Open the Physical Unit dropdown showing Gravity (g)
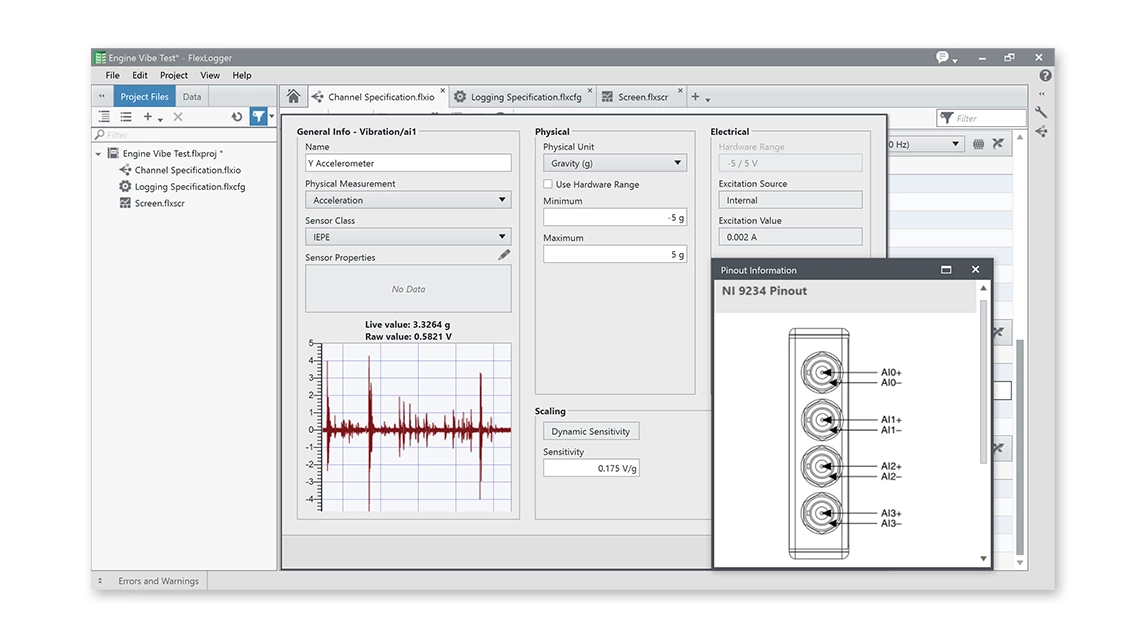The width and height of the screenshot is (1140, 641). click(x=614, y=163)
